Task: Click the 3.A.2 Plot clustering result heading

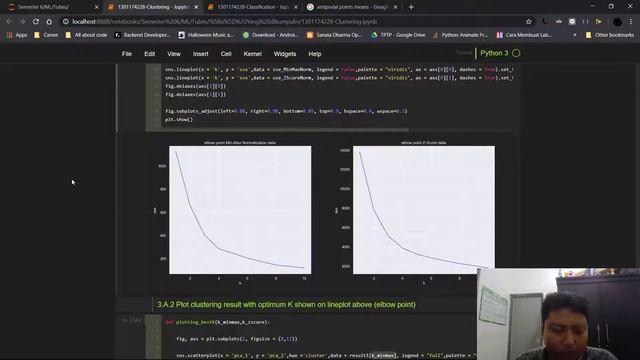Action: pyautogui.click(x=286, y=304)
